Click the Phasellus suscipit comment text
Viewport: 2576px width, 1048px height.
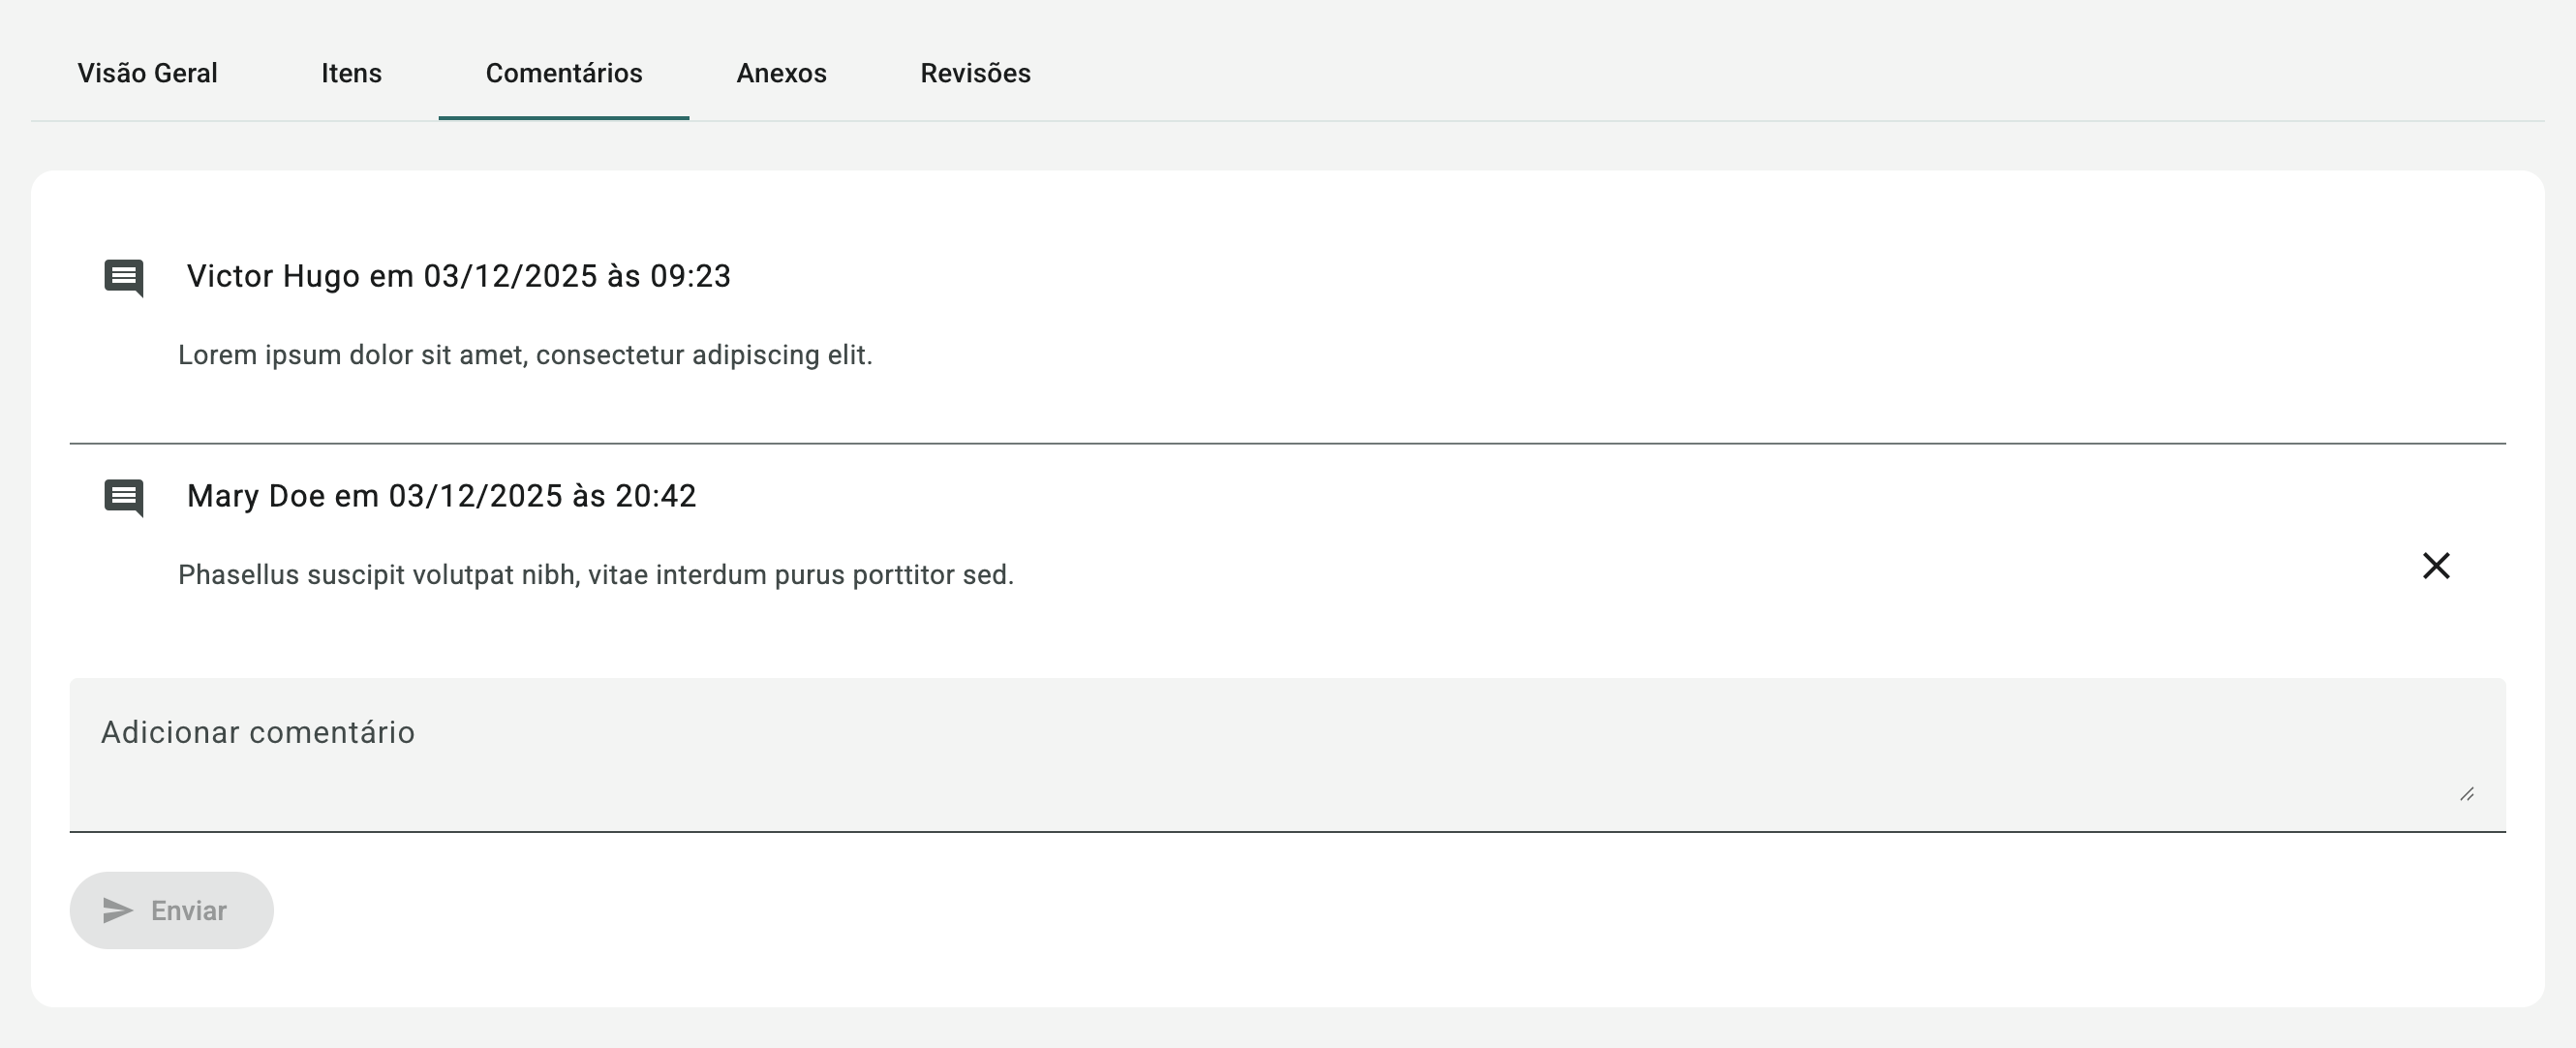[596, 575]
